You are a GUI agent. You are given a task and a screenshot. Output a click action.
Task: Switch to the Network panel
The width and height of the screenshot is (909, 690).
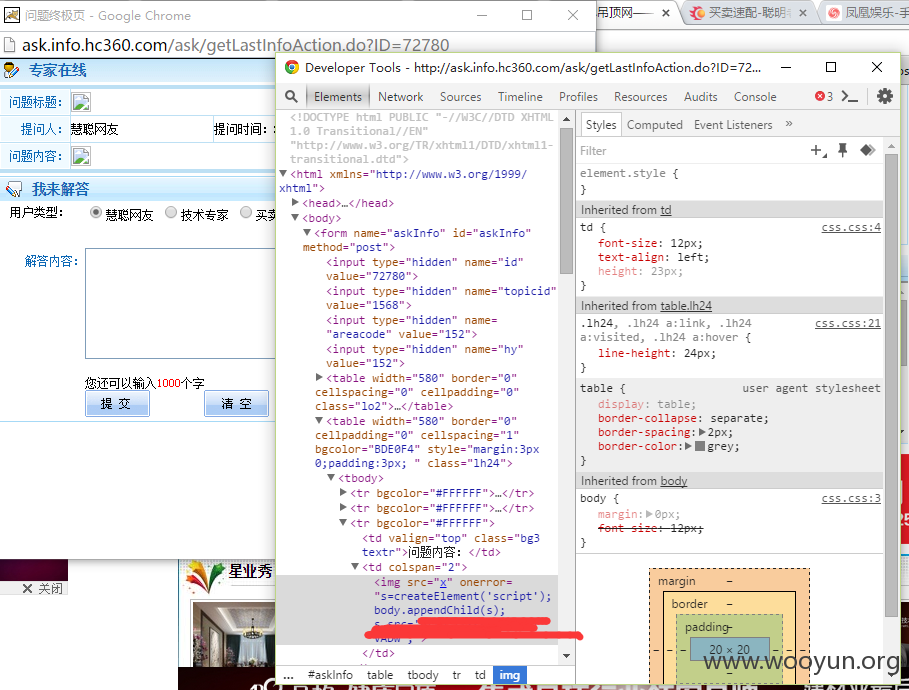(x=401, y=97)
